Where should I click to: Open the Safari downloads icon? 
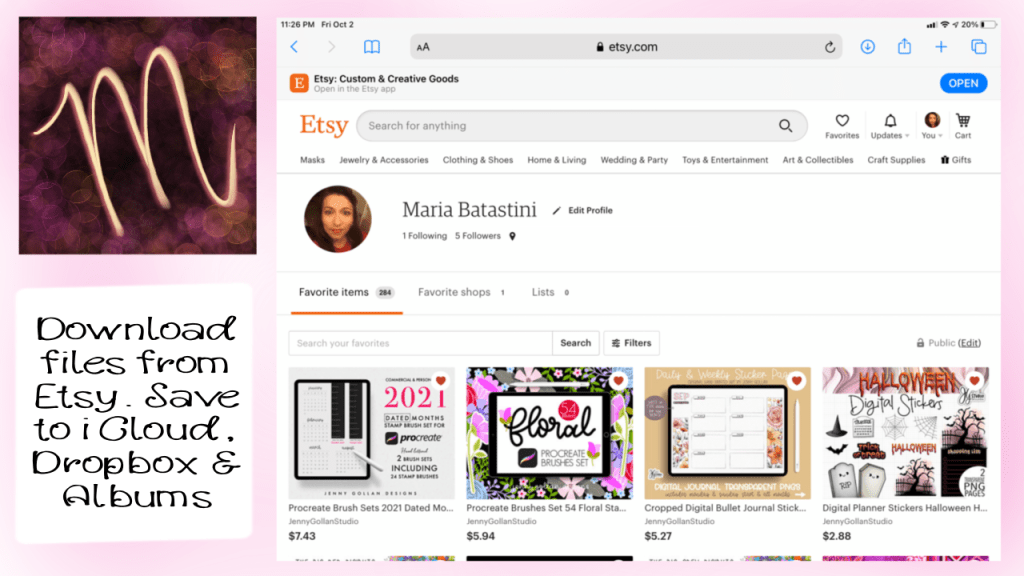tap(868, 47)
